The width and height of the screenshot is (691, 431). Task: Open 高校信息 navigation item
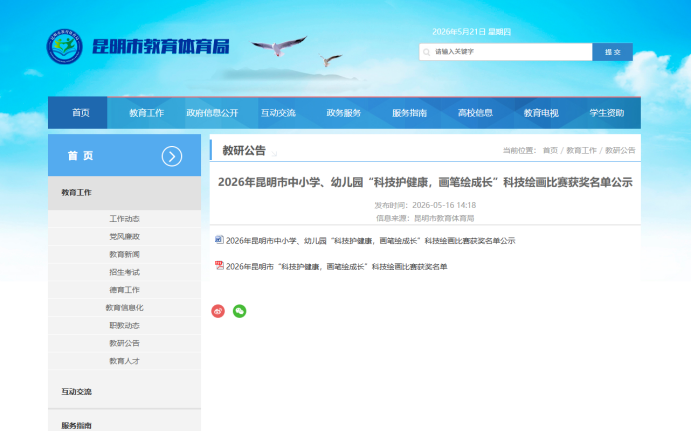[x=475, y=113]
